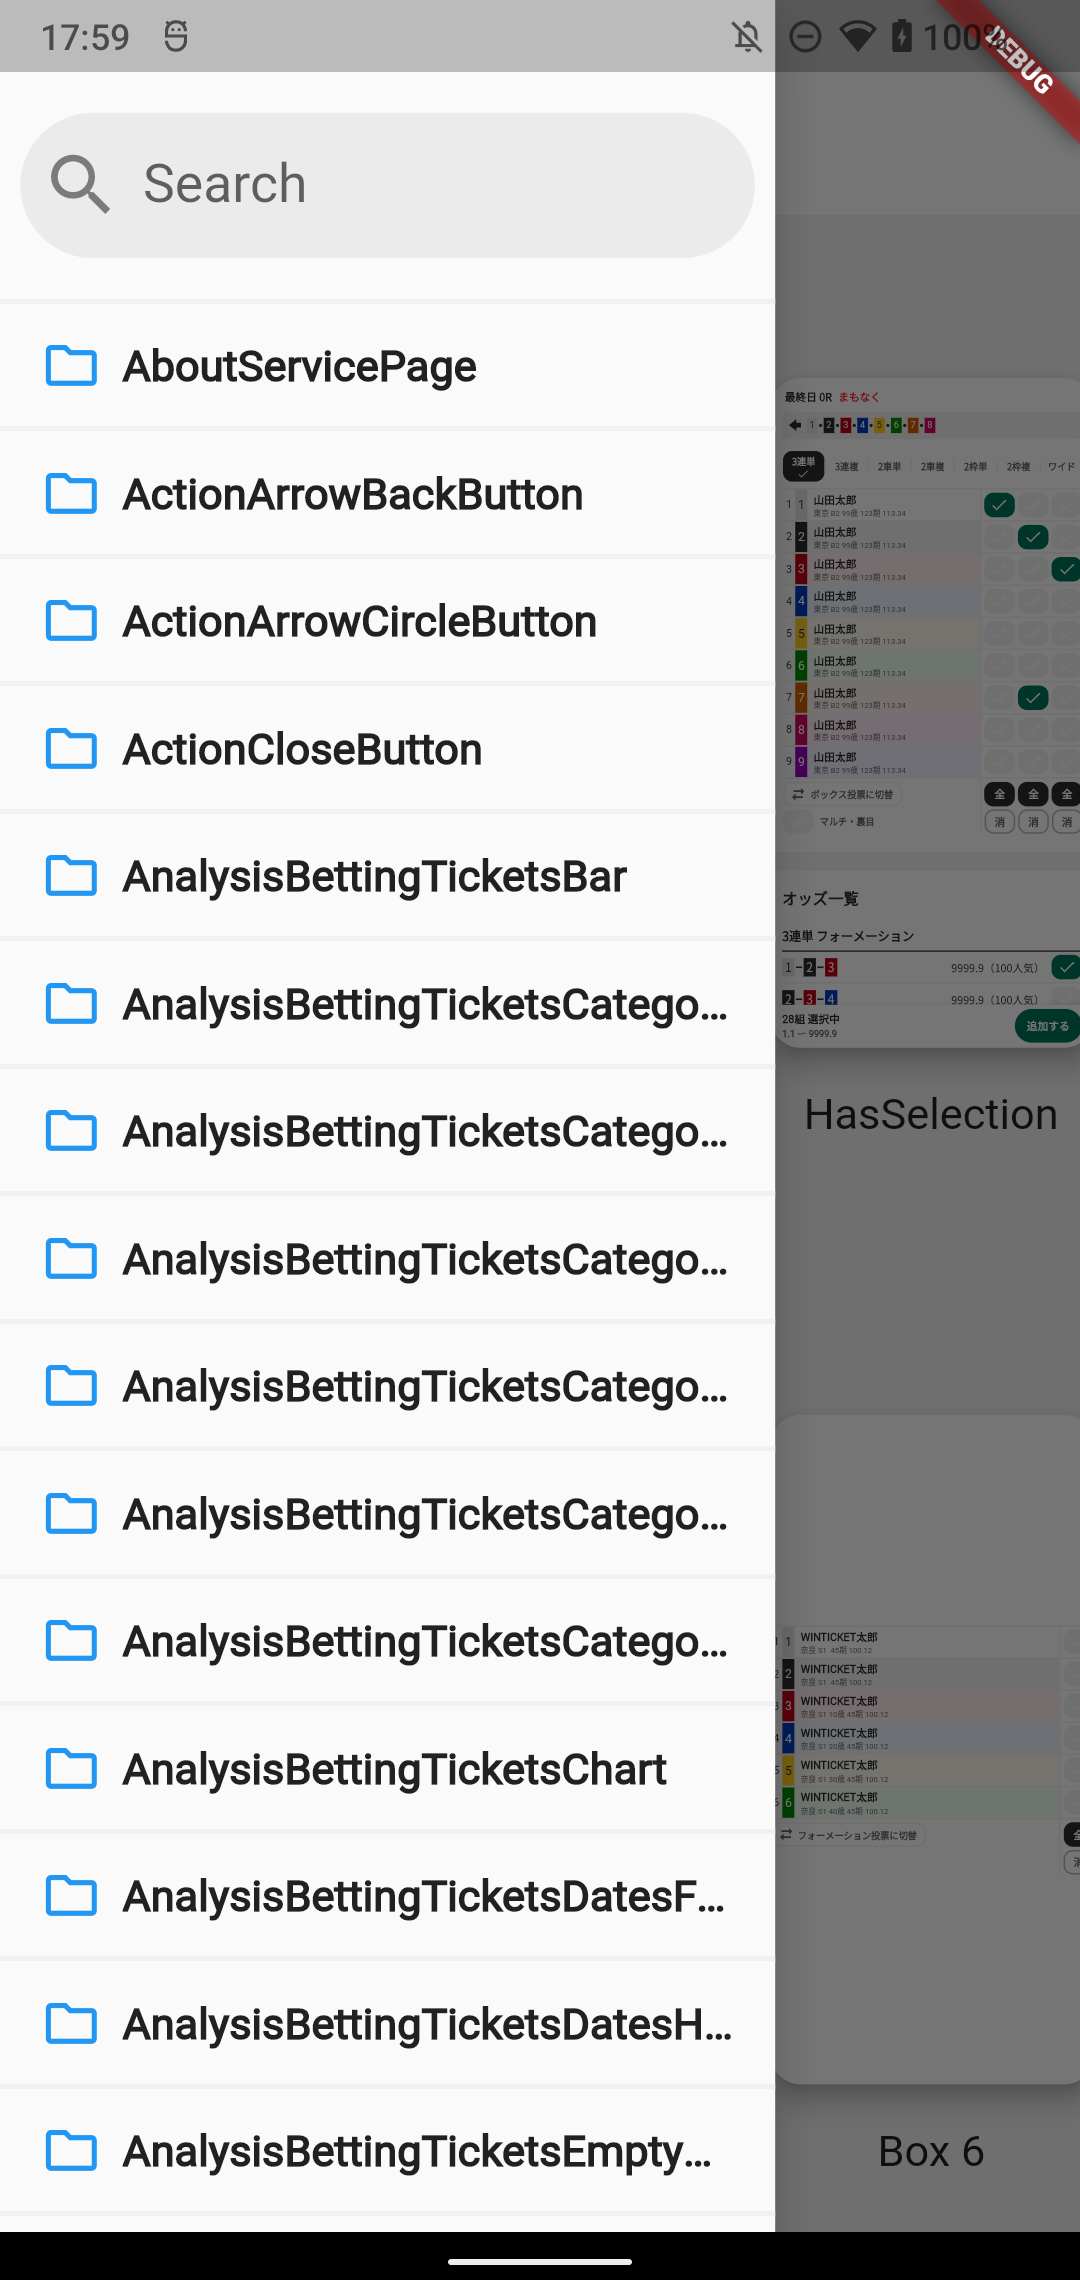
Task: Click the magnifier icon in the search bar
Action: coord(80,184)
